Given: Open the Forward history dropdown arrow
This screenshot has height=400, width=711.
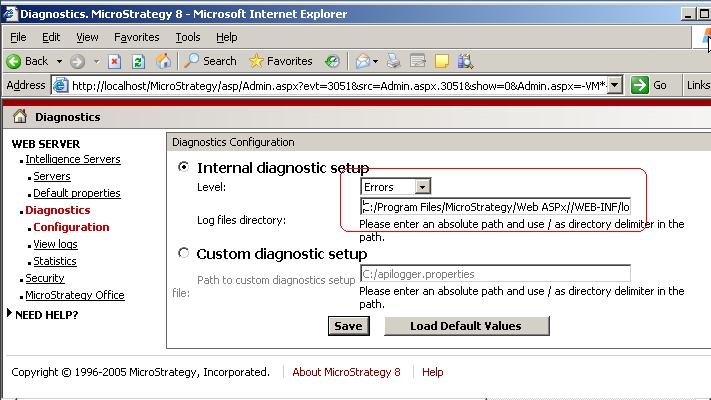Looking at the screenshot, I should 96,61.
